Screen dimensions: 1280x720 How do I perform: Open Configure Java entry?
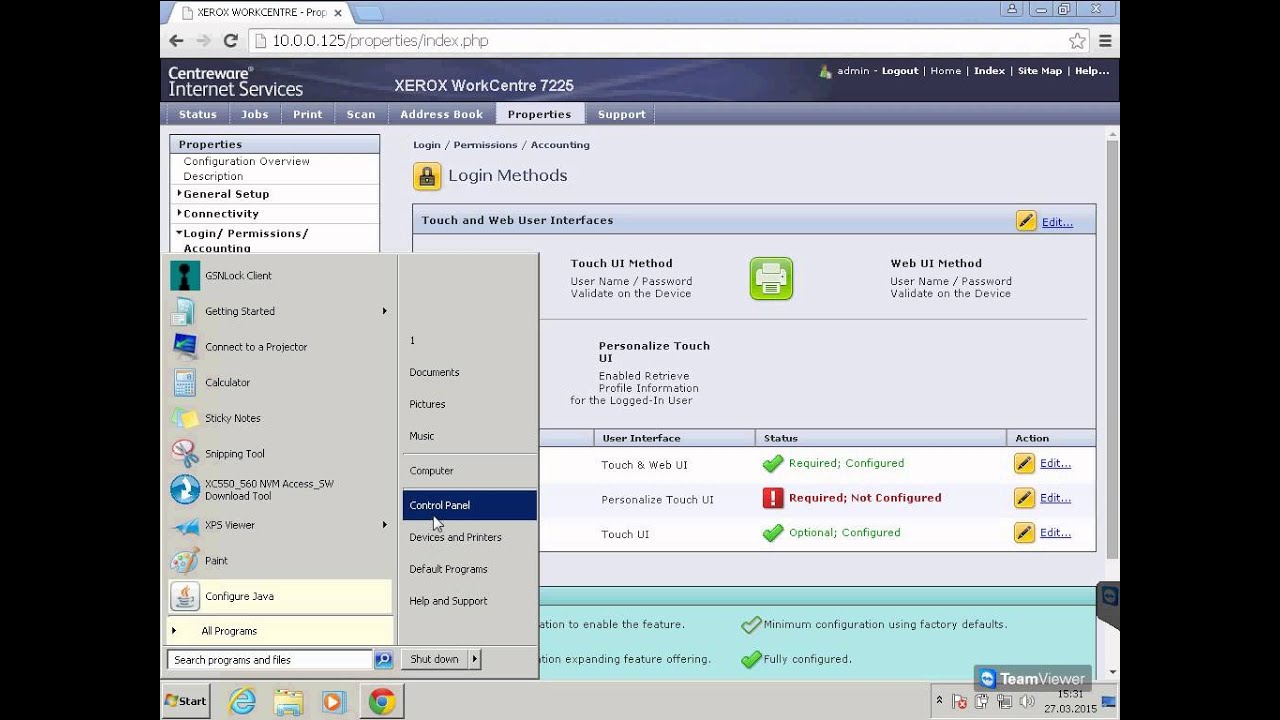[x=280, y=596]
